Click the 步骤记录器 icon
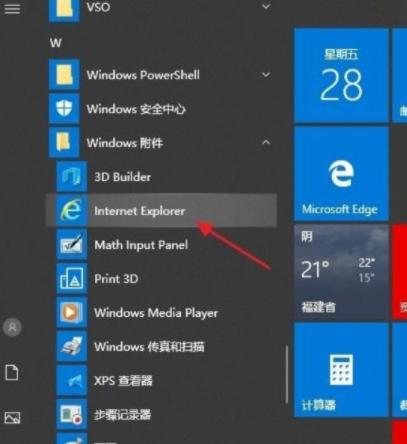 72,414
